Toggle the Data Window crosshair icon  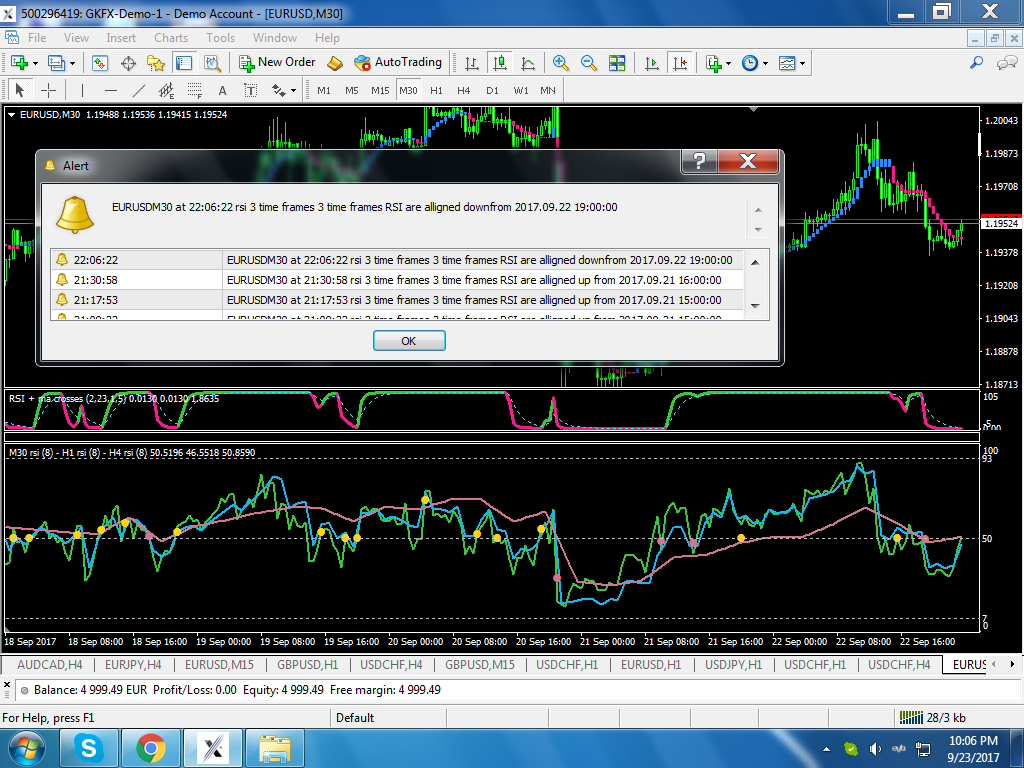point(129,63)
